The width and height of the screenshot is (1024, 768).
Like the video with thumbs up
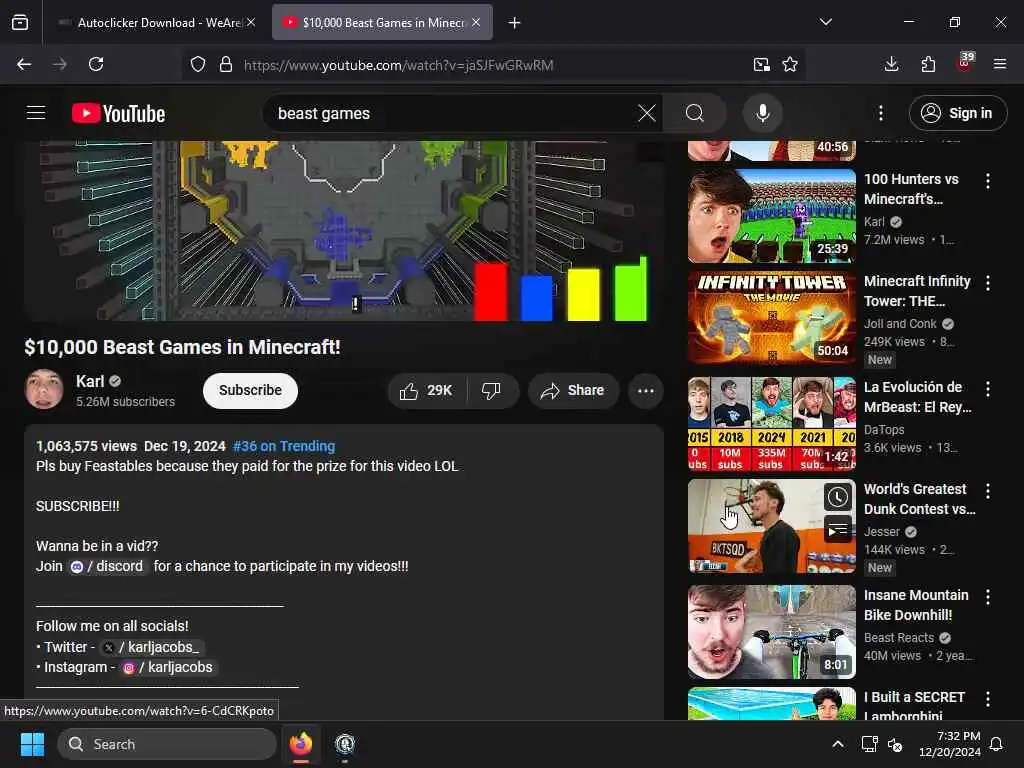coord(428,391)
